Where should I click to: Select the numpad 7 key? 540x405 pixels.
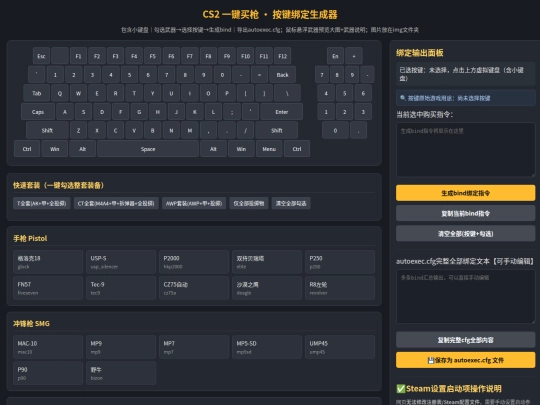[322, 74]
